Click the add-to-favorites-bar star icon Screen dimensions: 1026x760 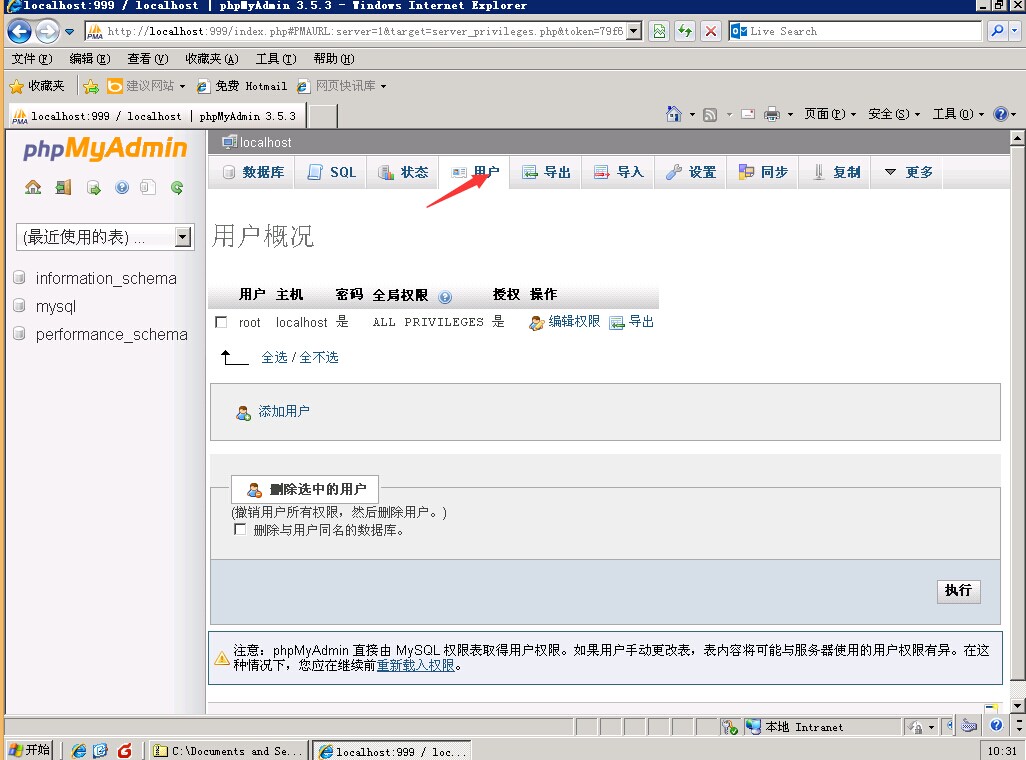coord(91,86)
